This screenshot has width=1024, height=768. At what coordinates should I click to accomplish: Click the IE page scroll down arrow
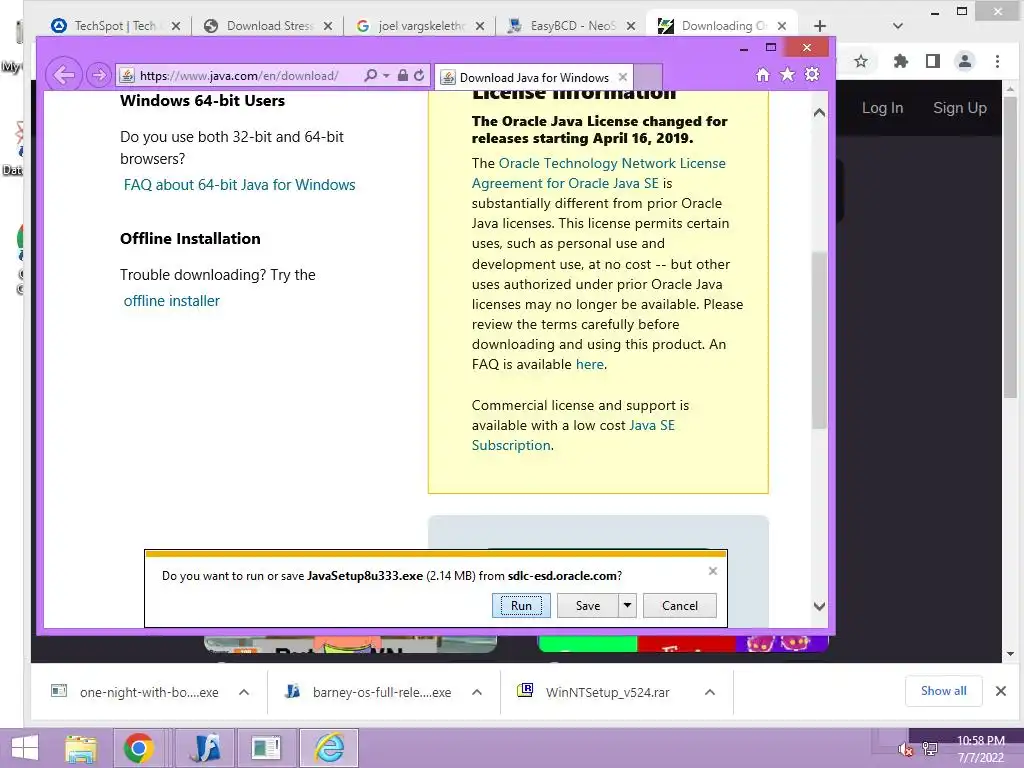click(819, 606)
